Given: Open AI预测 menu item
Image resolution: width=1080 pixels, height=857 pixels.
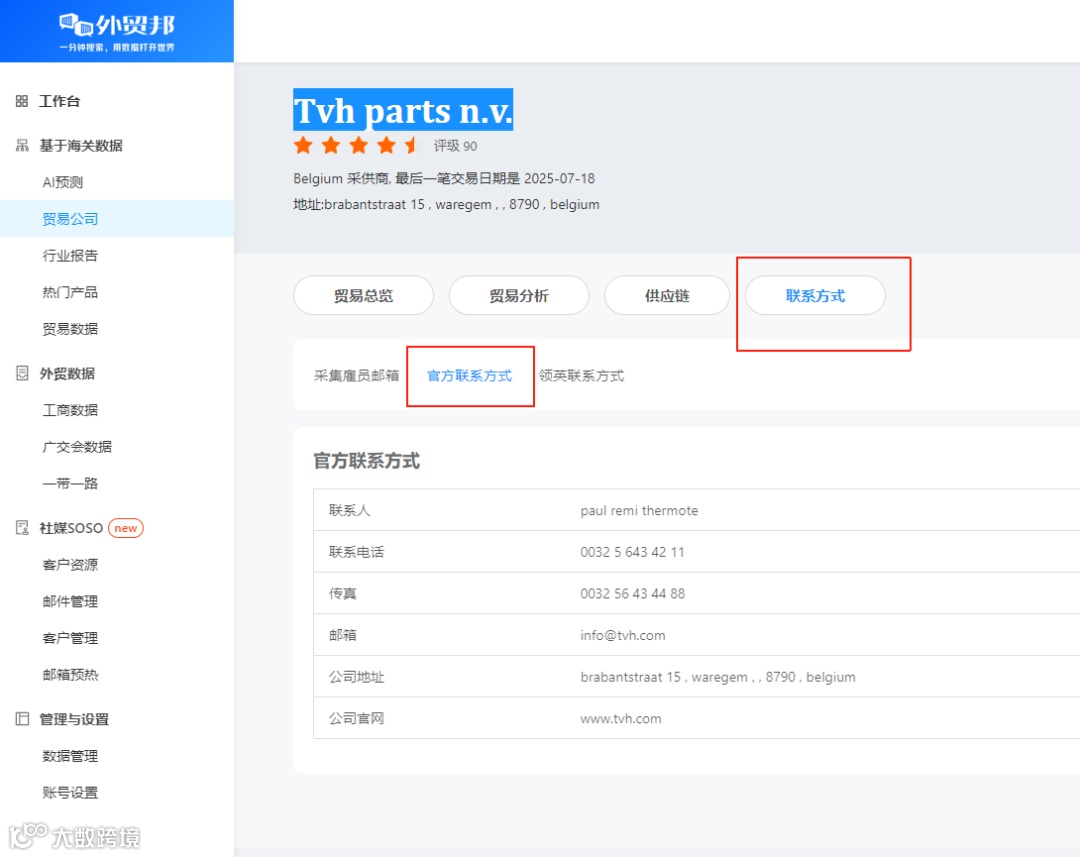Looking at the screenshot, I should (x=63, y=182).
